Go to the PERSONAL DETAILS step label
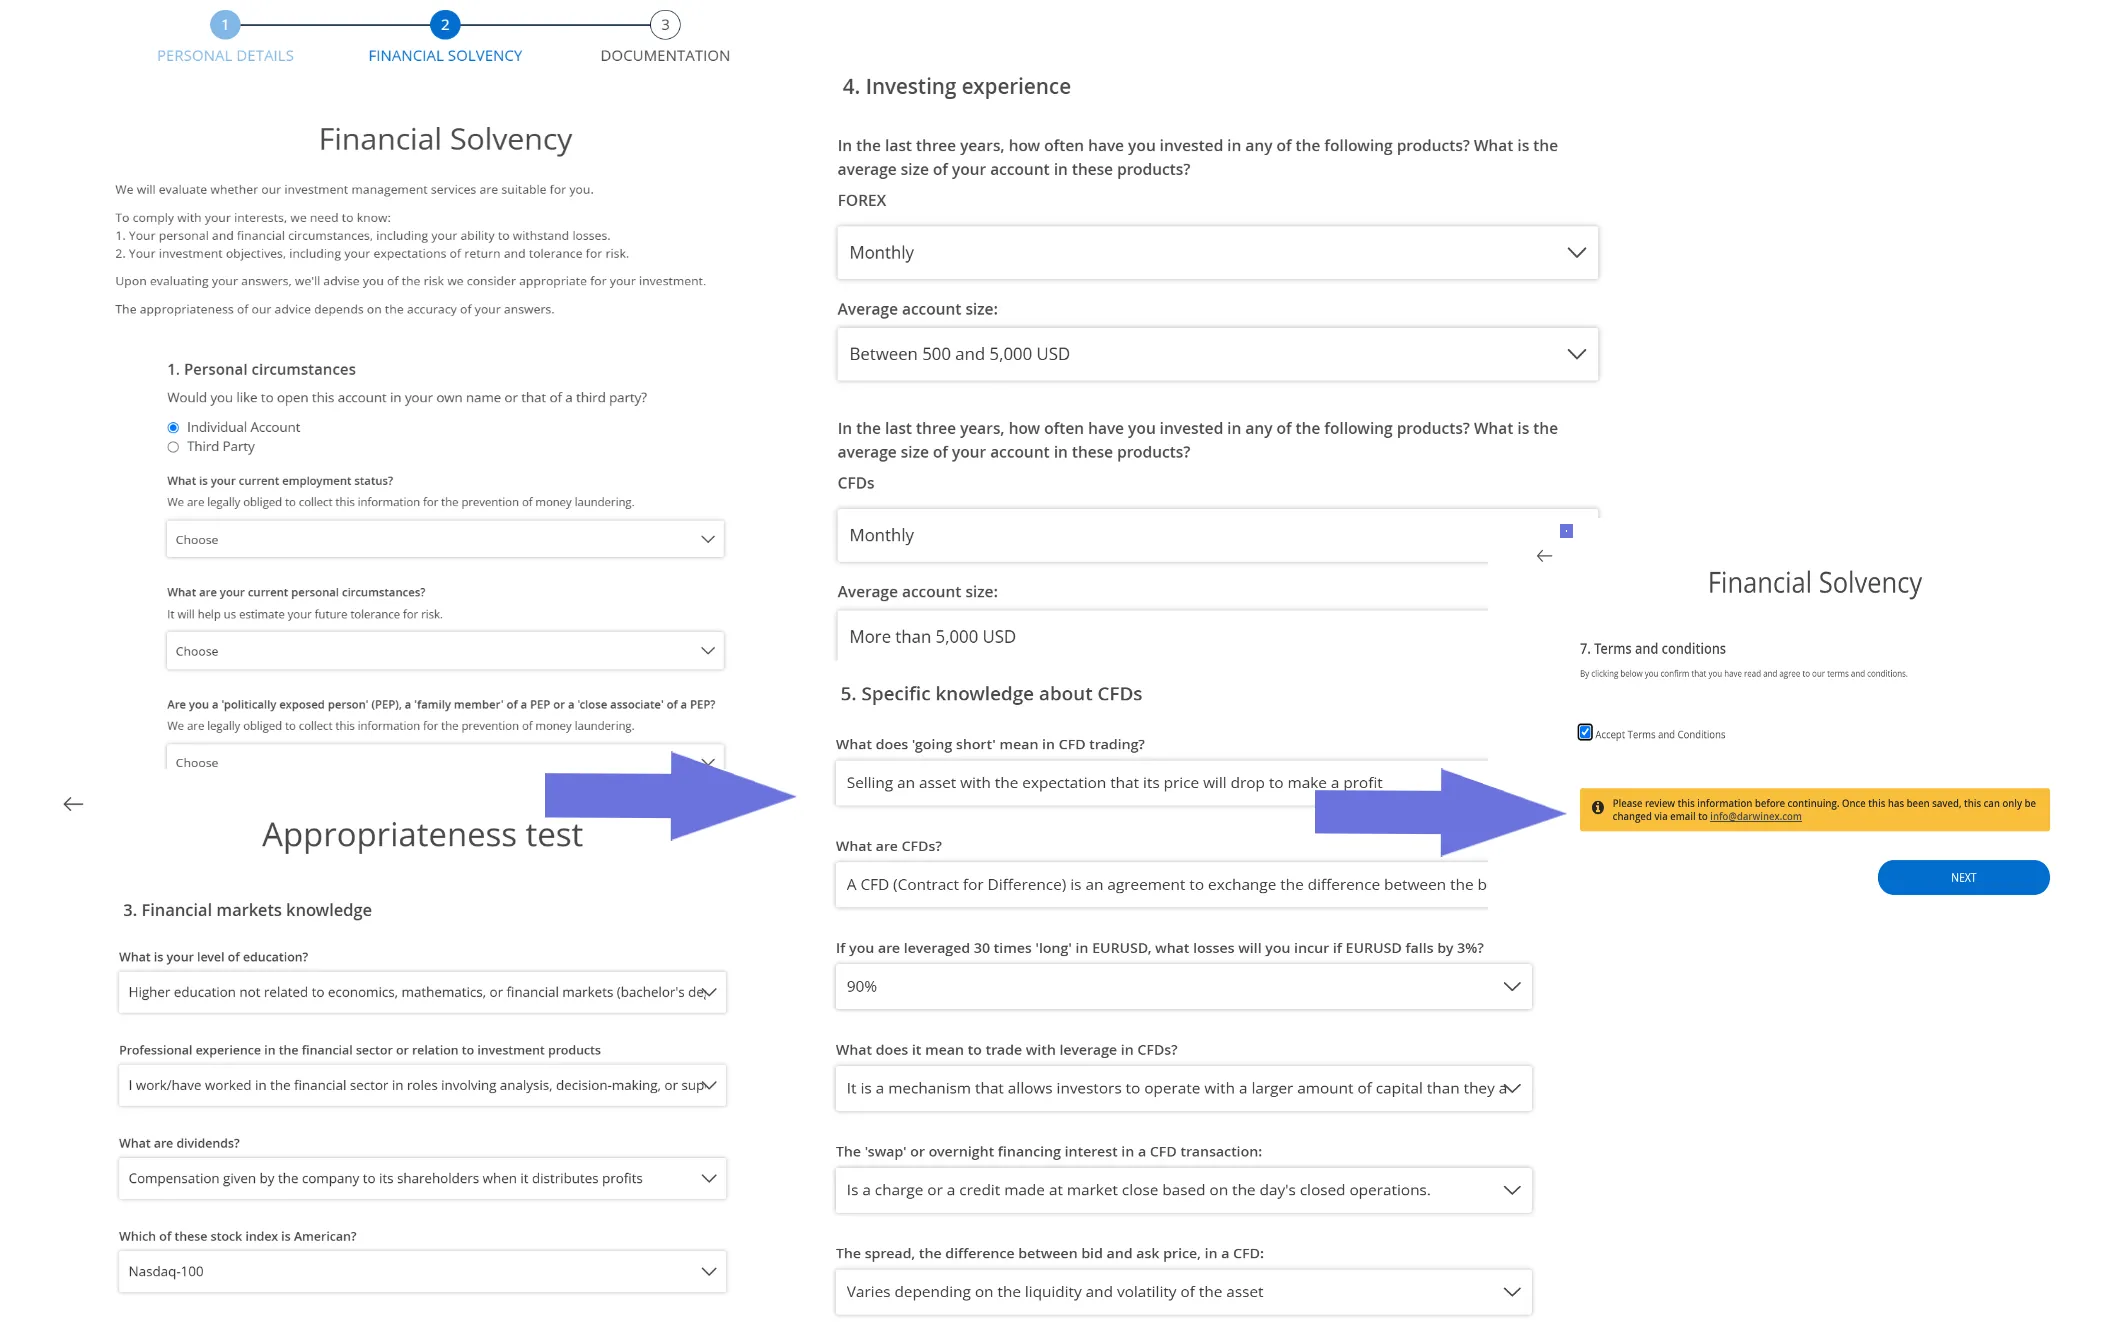This screenshot has width=2112, height=1322. (x=225, y=56)
